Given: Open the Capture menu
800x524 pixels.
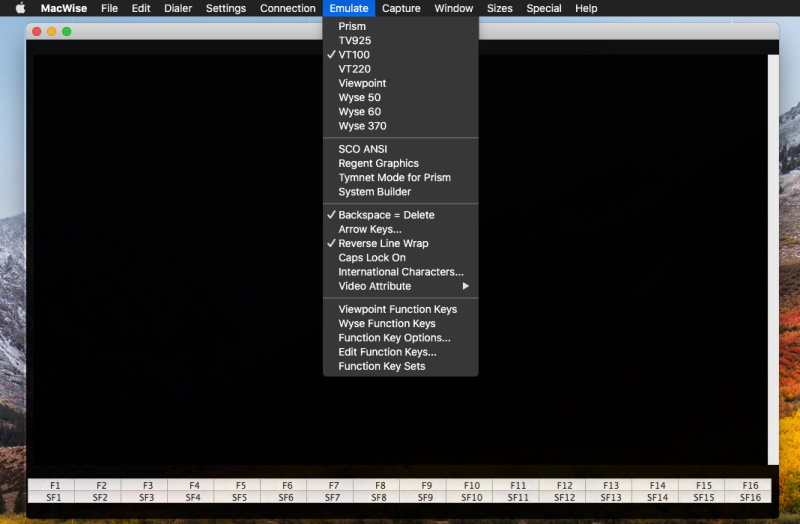Looking at the screenshot, I should click(401, 8).
